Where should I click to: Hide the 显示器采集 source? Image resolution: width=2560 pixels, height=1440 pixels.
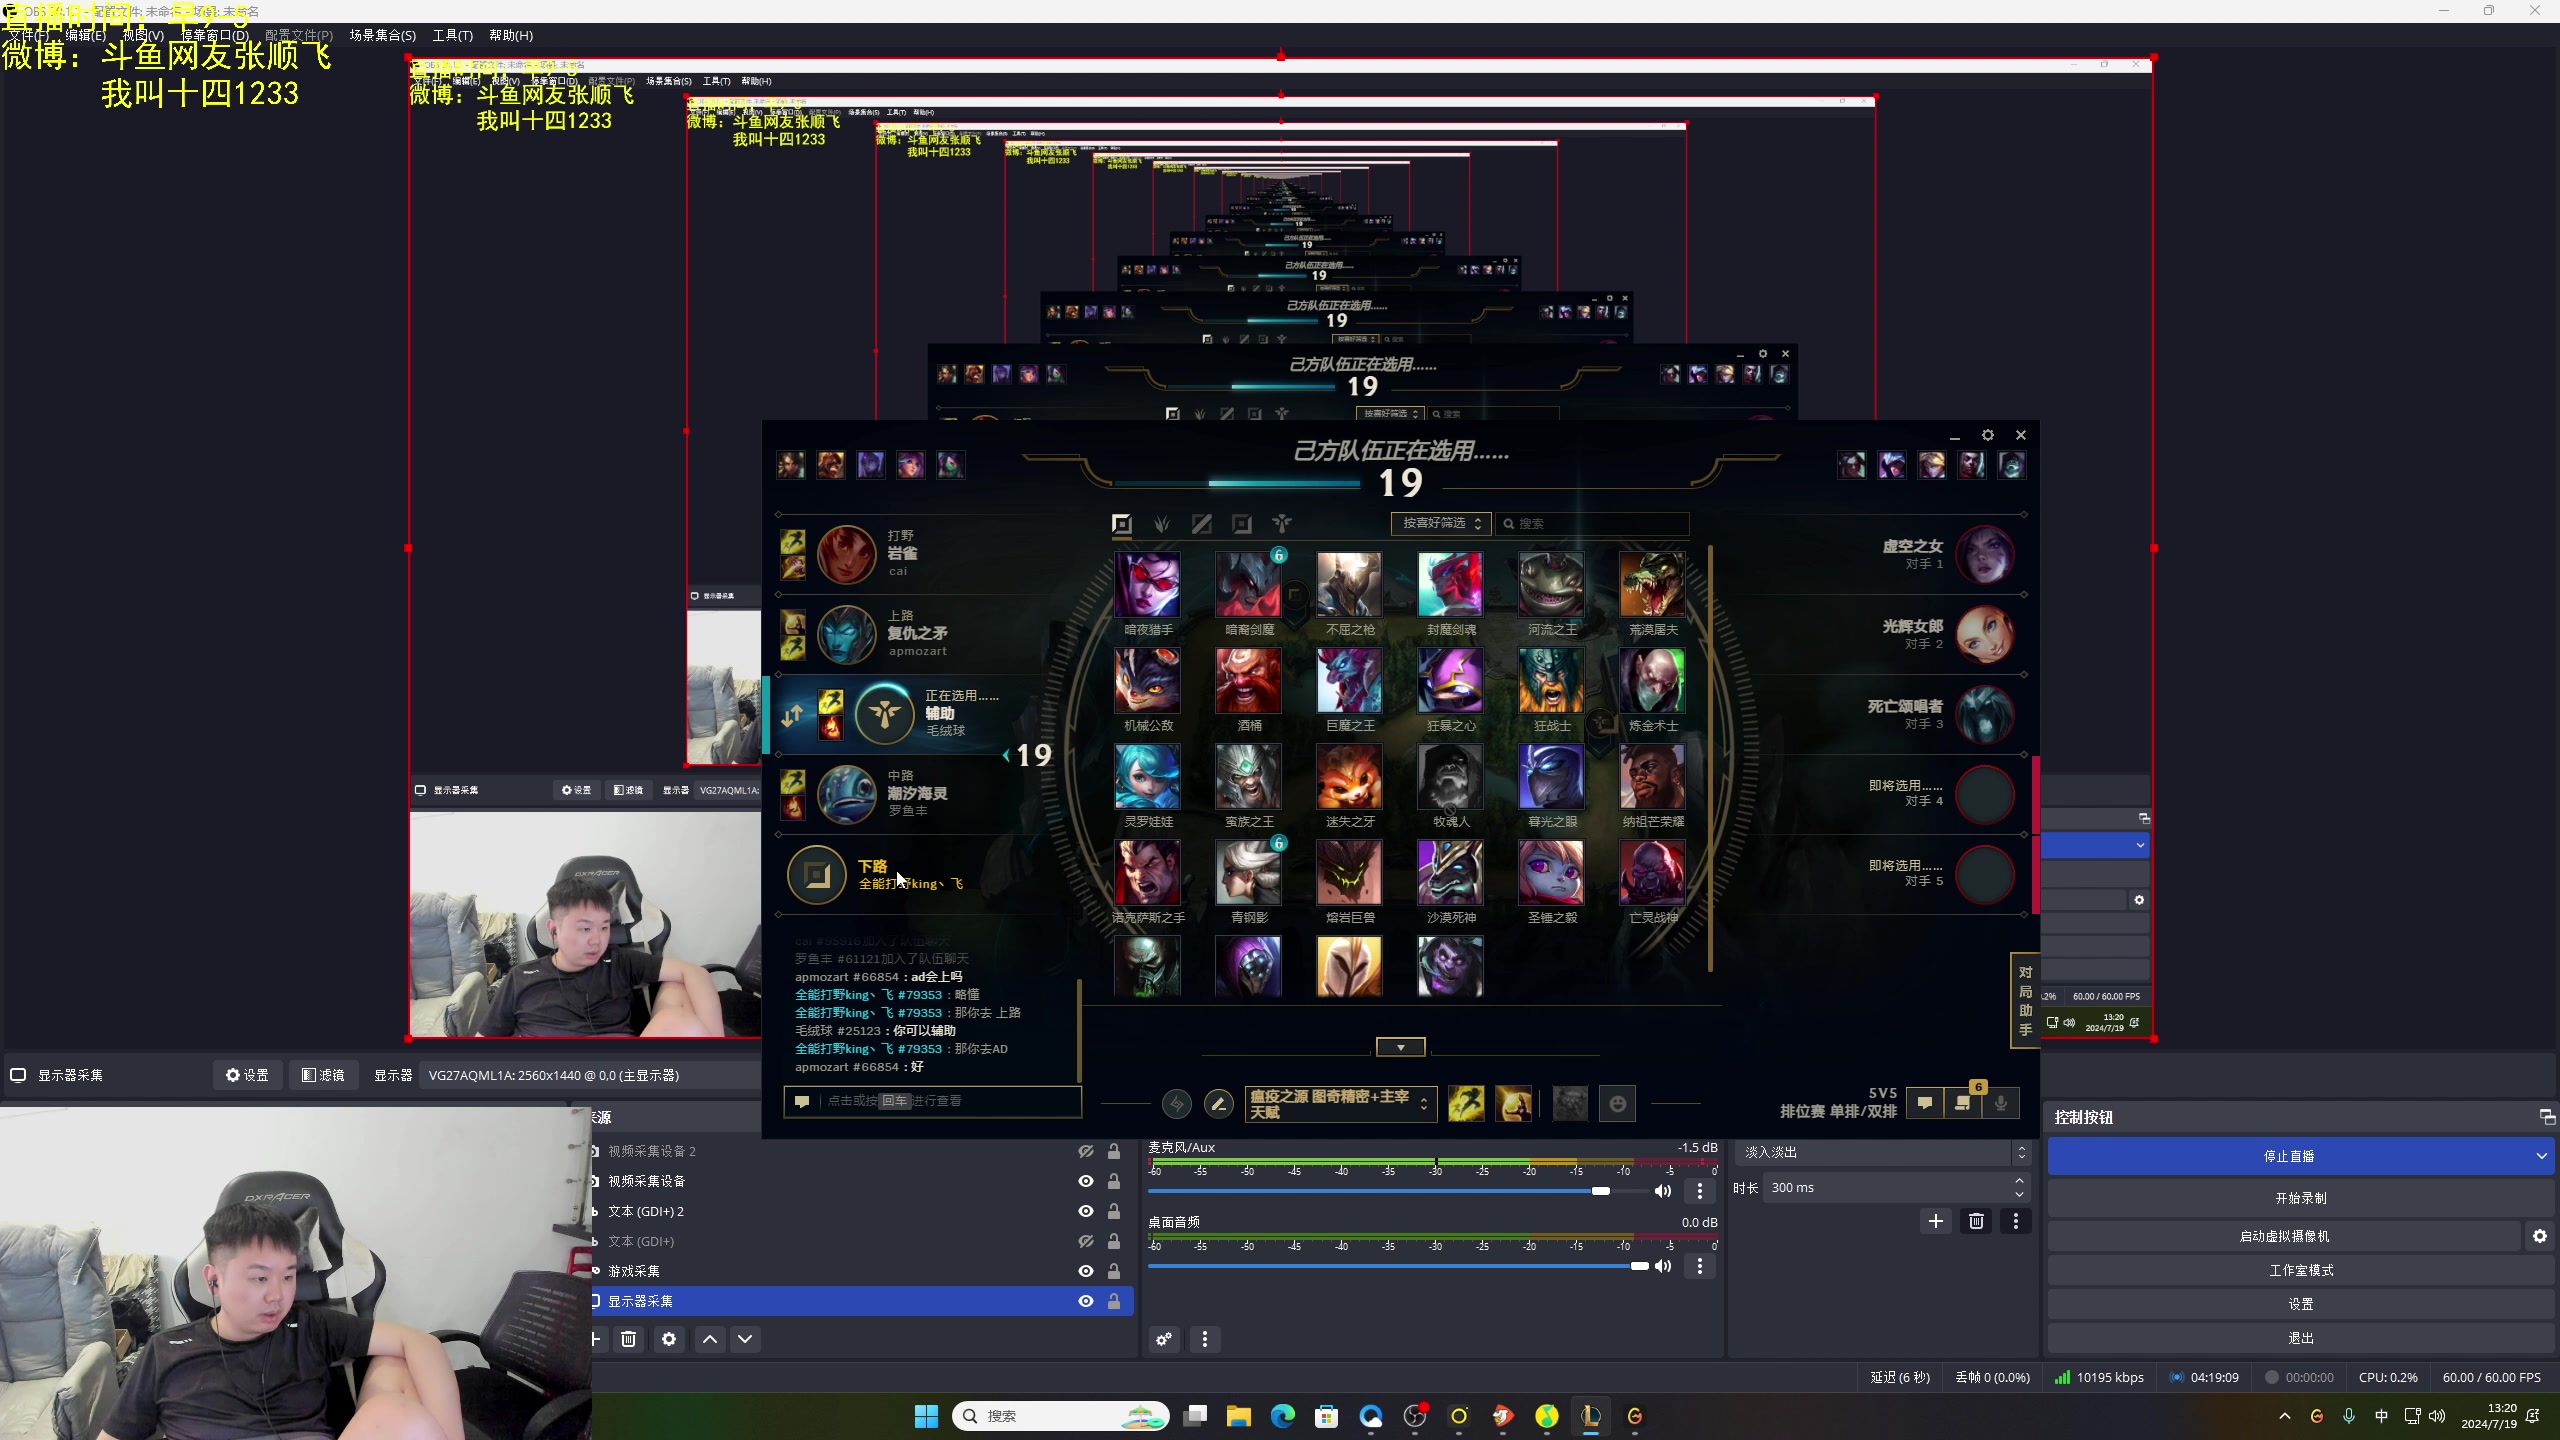tap(1085, 1301)
